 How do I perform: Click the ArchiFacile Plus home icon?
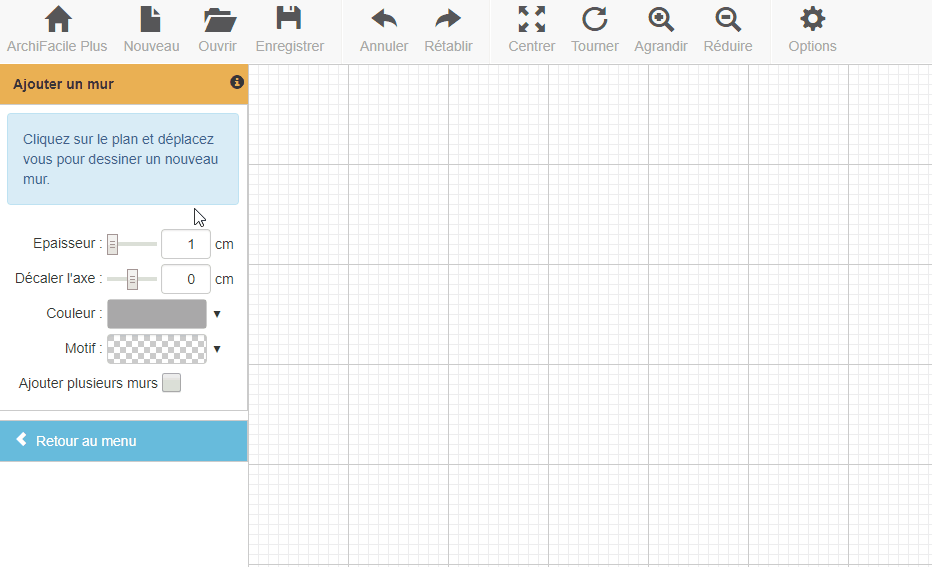58,20
